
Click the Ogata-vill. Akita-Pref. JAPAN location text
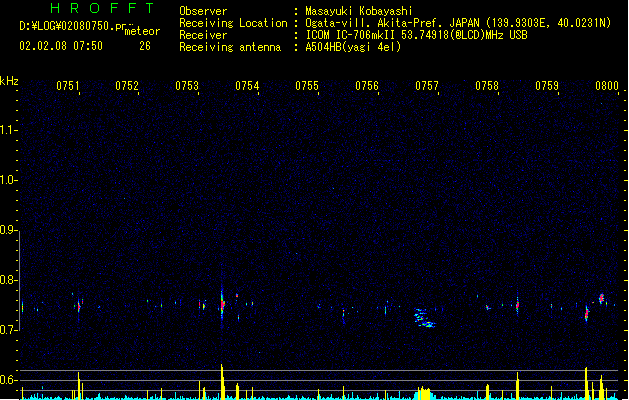tap(458, 23)
